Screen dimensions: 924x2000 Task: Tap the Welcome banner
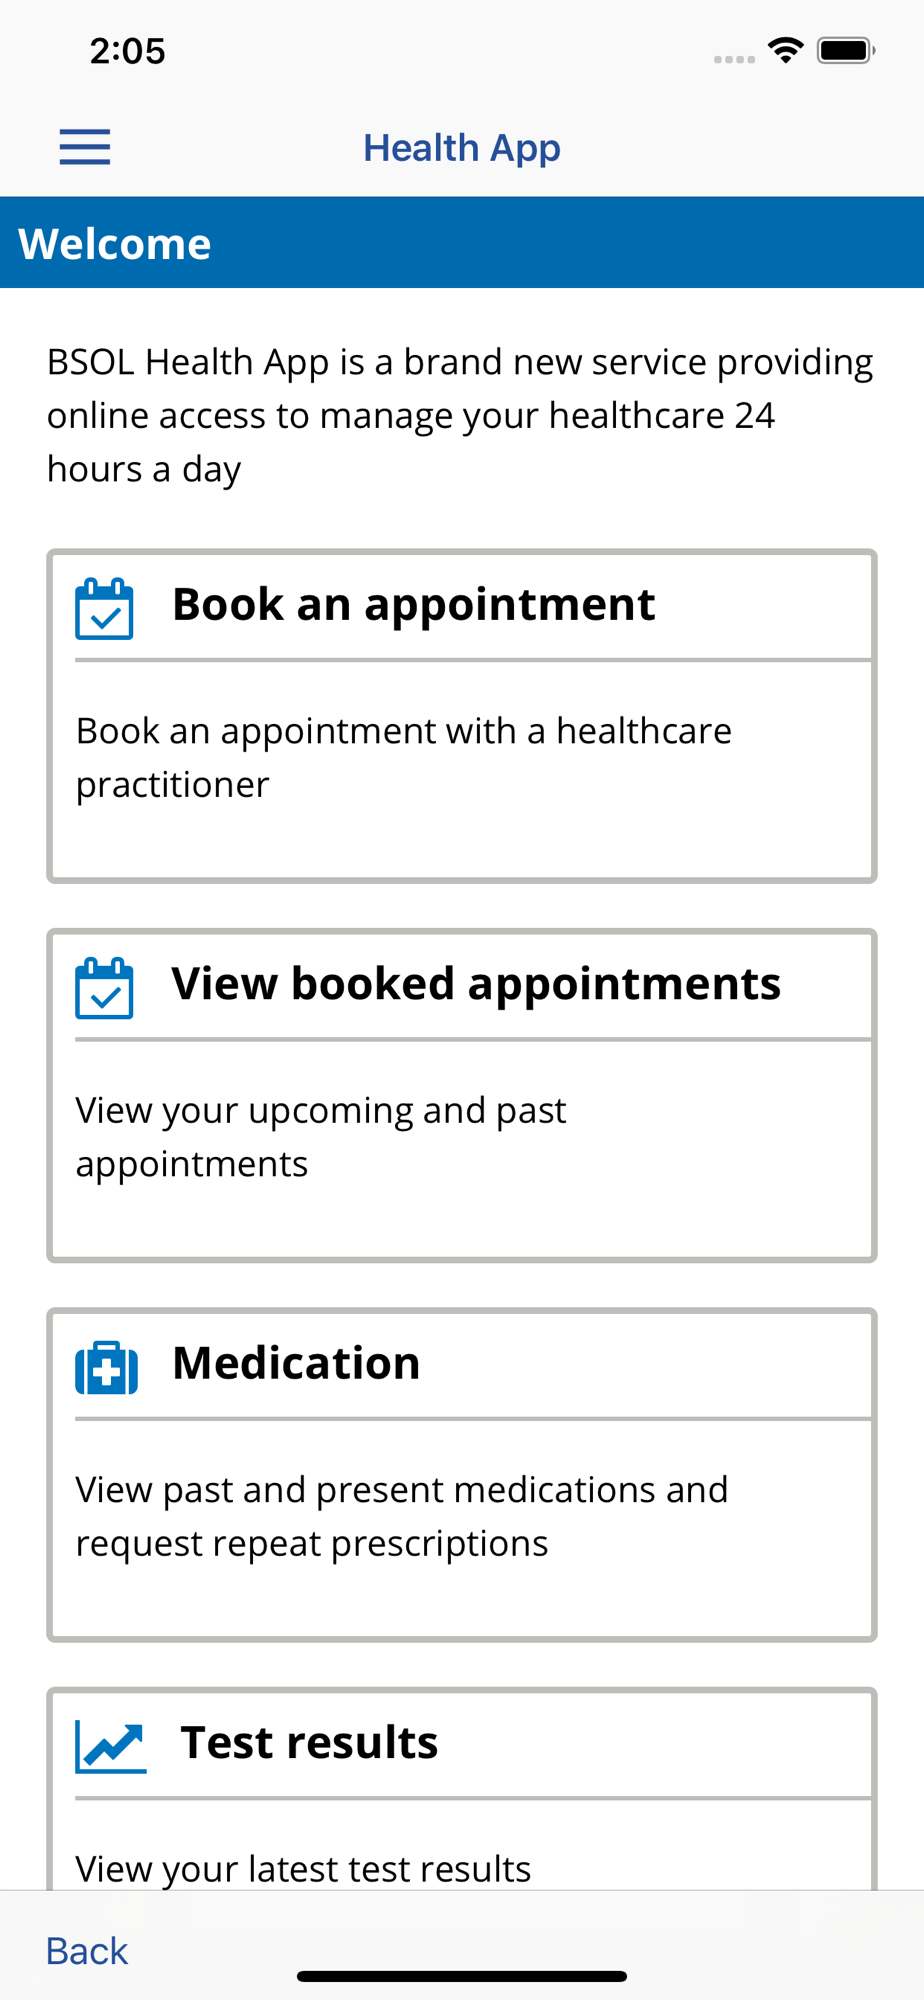[x=462, y=243]
